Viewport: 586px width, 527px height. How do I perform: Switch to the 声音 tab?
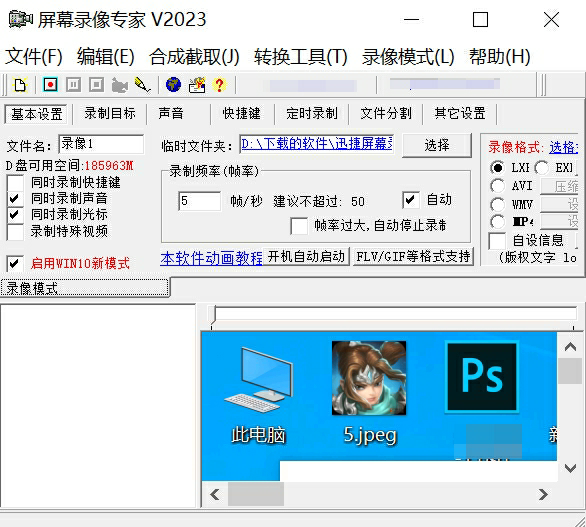(171, 113)
